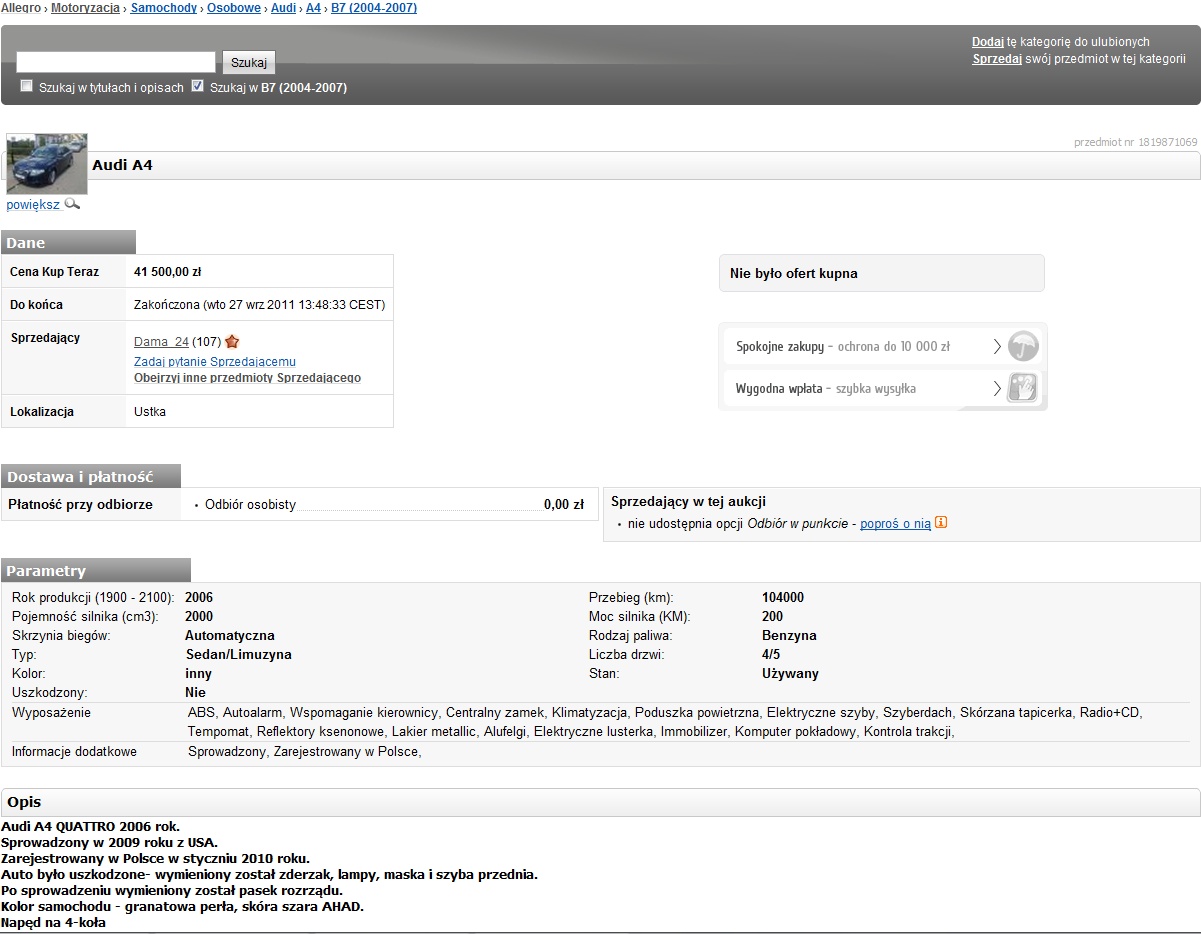Click the Napęd na 4-koła description line

pos(54,923)
